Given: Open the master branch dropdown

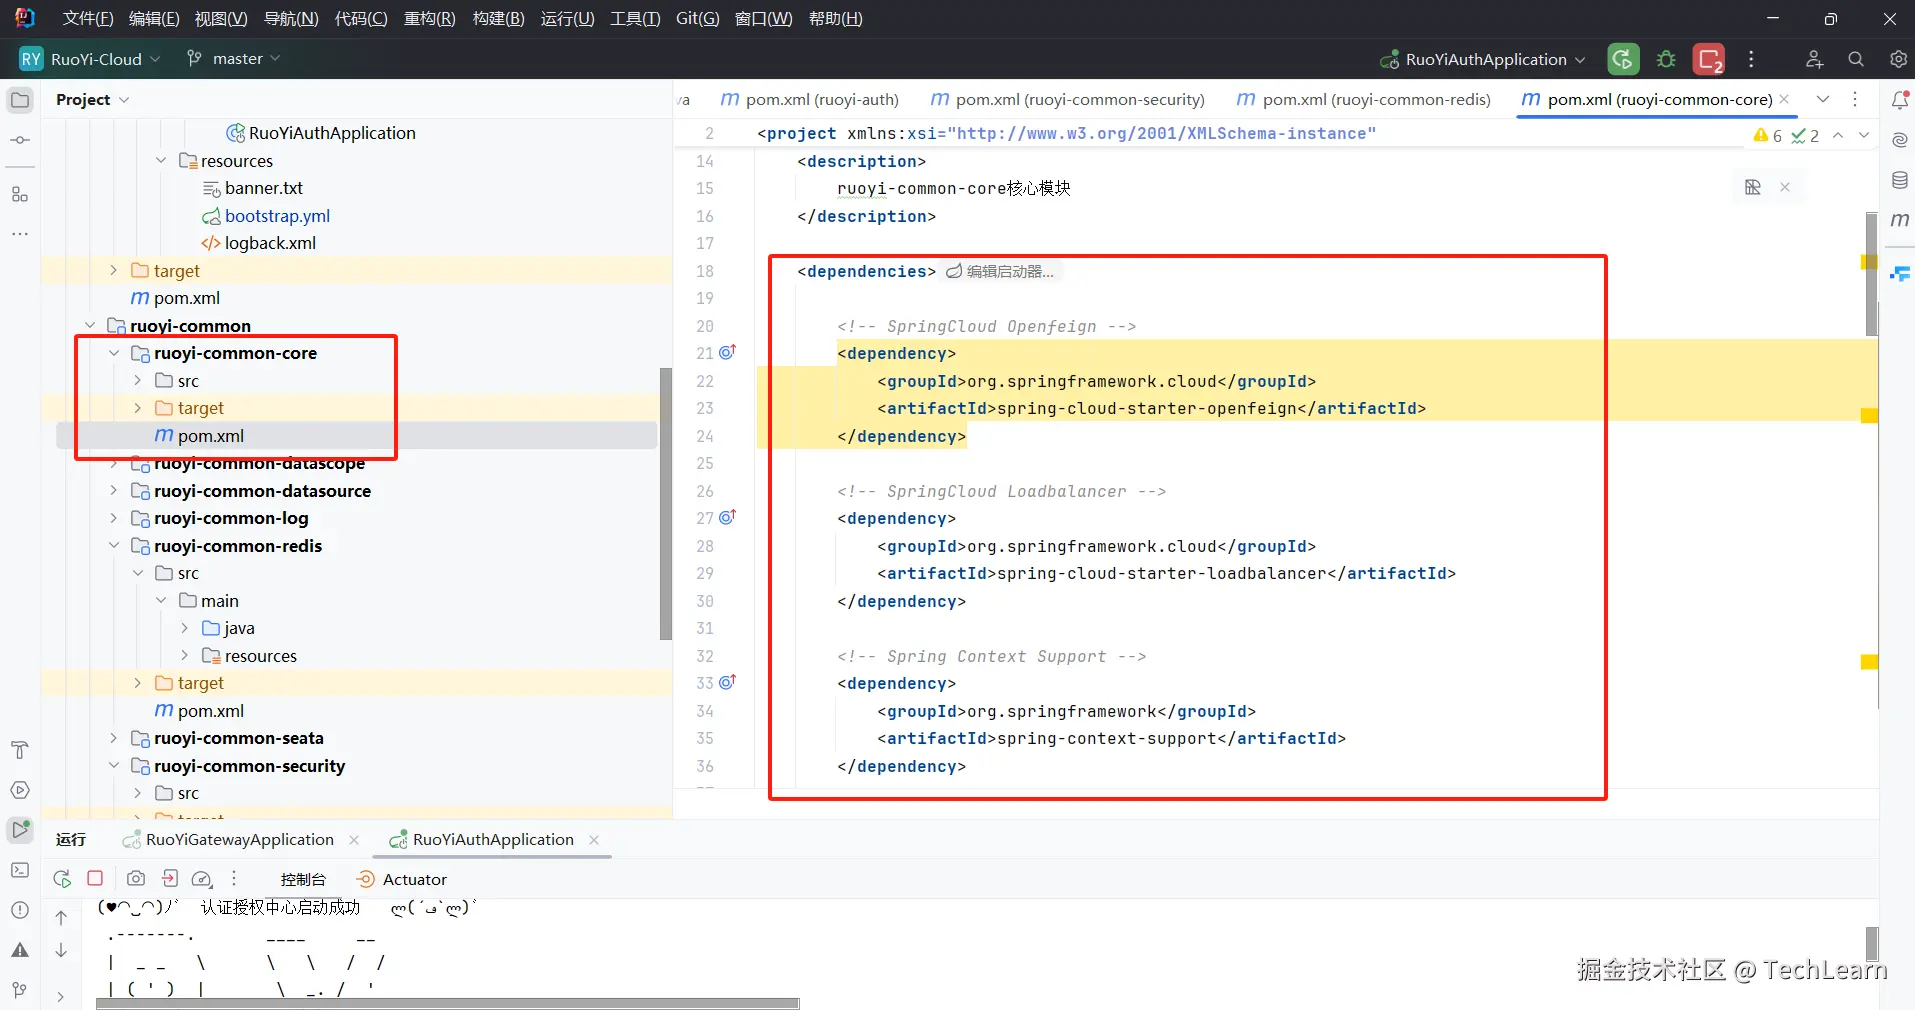Looking at the screenshot, I should [233, 59].
